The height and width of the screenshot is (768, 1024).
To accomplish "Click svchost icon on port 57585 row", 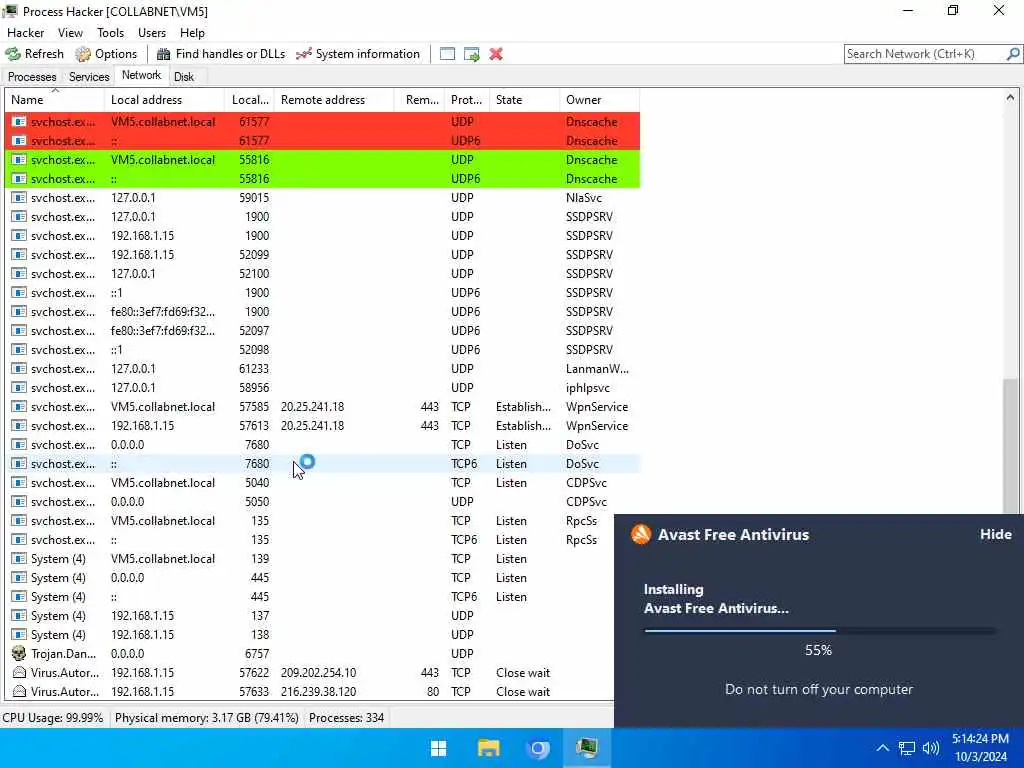I will [x=19, y=407].
